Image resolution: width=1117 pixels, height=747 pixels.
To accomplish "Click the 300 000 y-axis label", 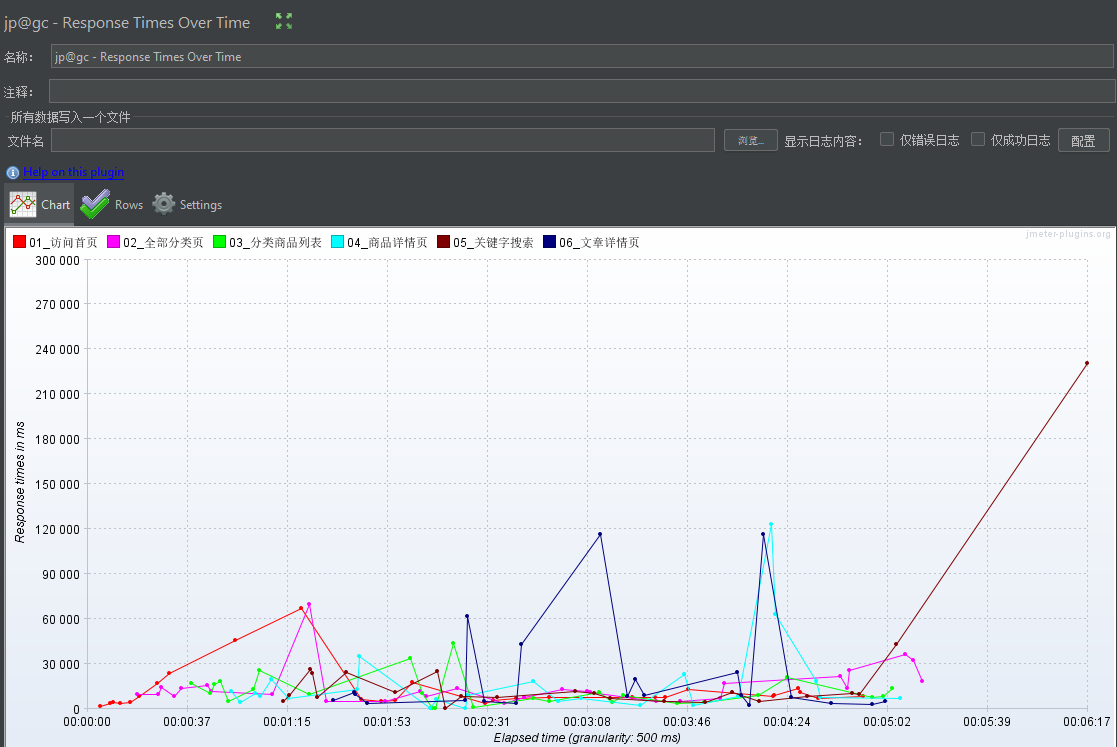I will click(58, 261).
